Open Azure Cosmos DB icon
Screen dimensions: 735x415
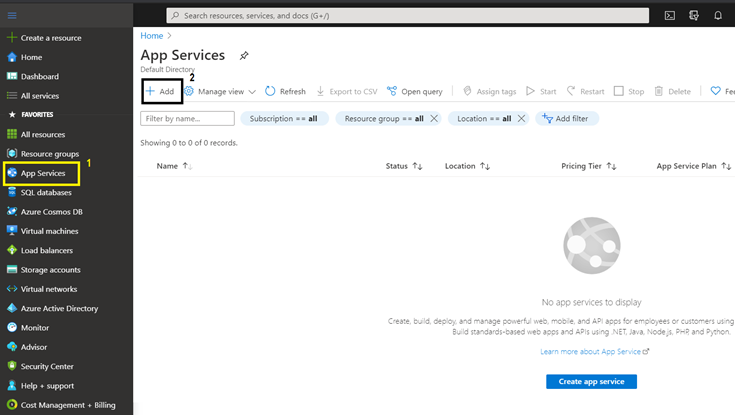(12, 211)
